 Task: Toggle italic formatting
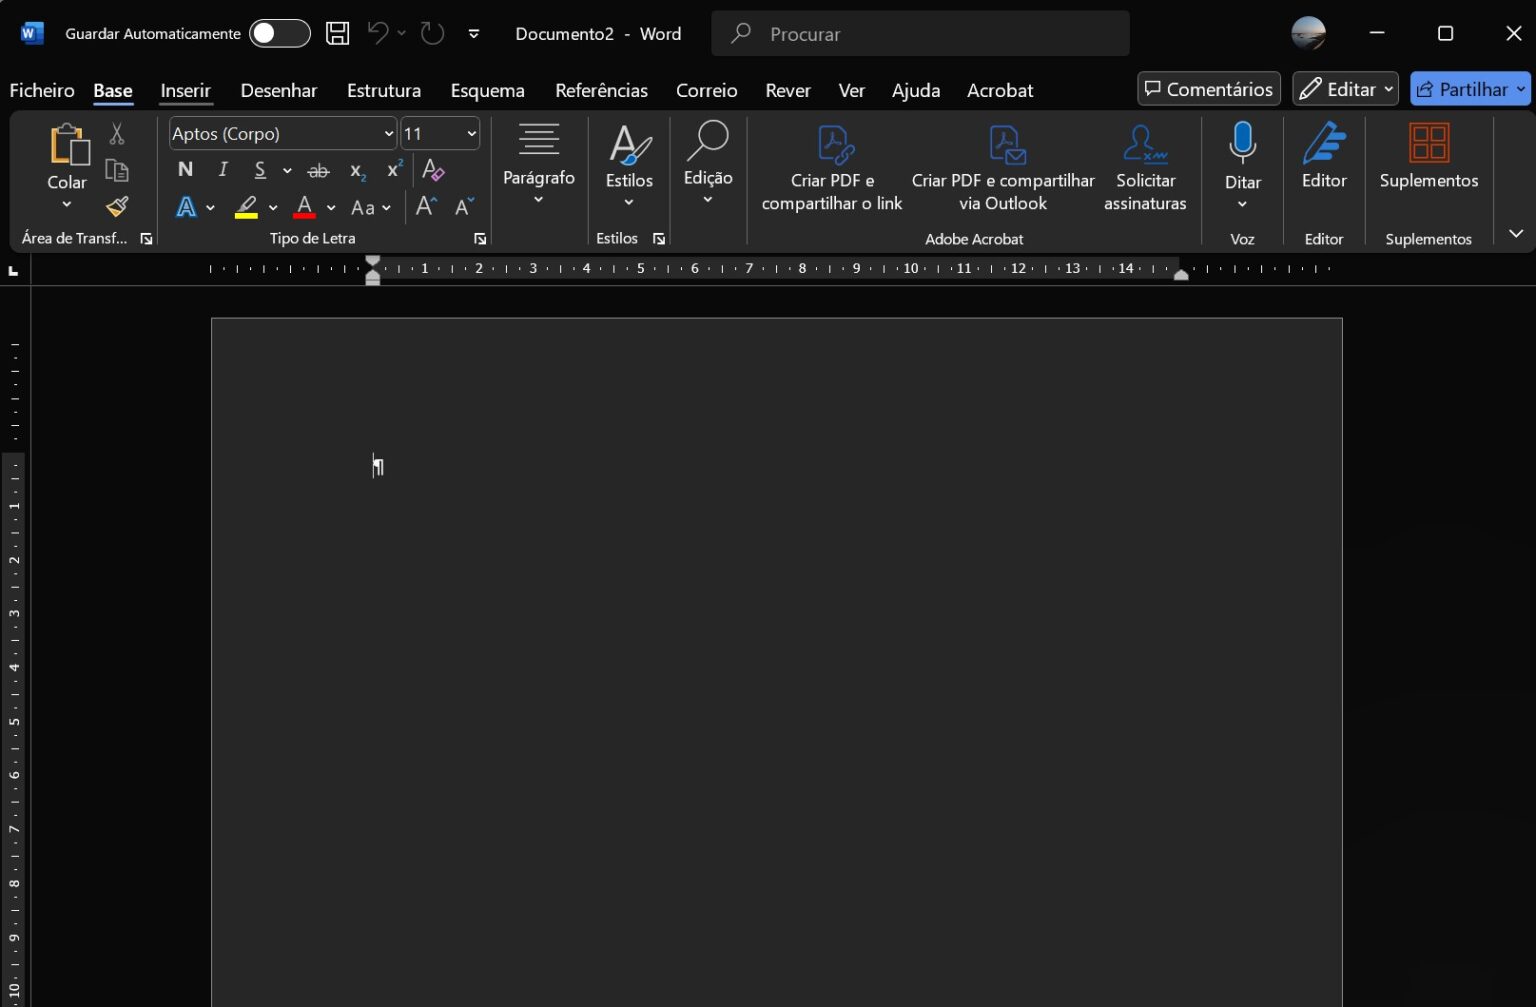pos(223,170)
